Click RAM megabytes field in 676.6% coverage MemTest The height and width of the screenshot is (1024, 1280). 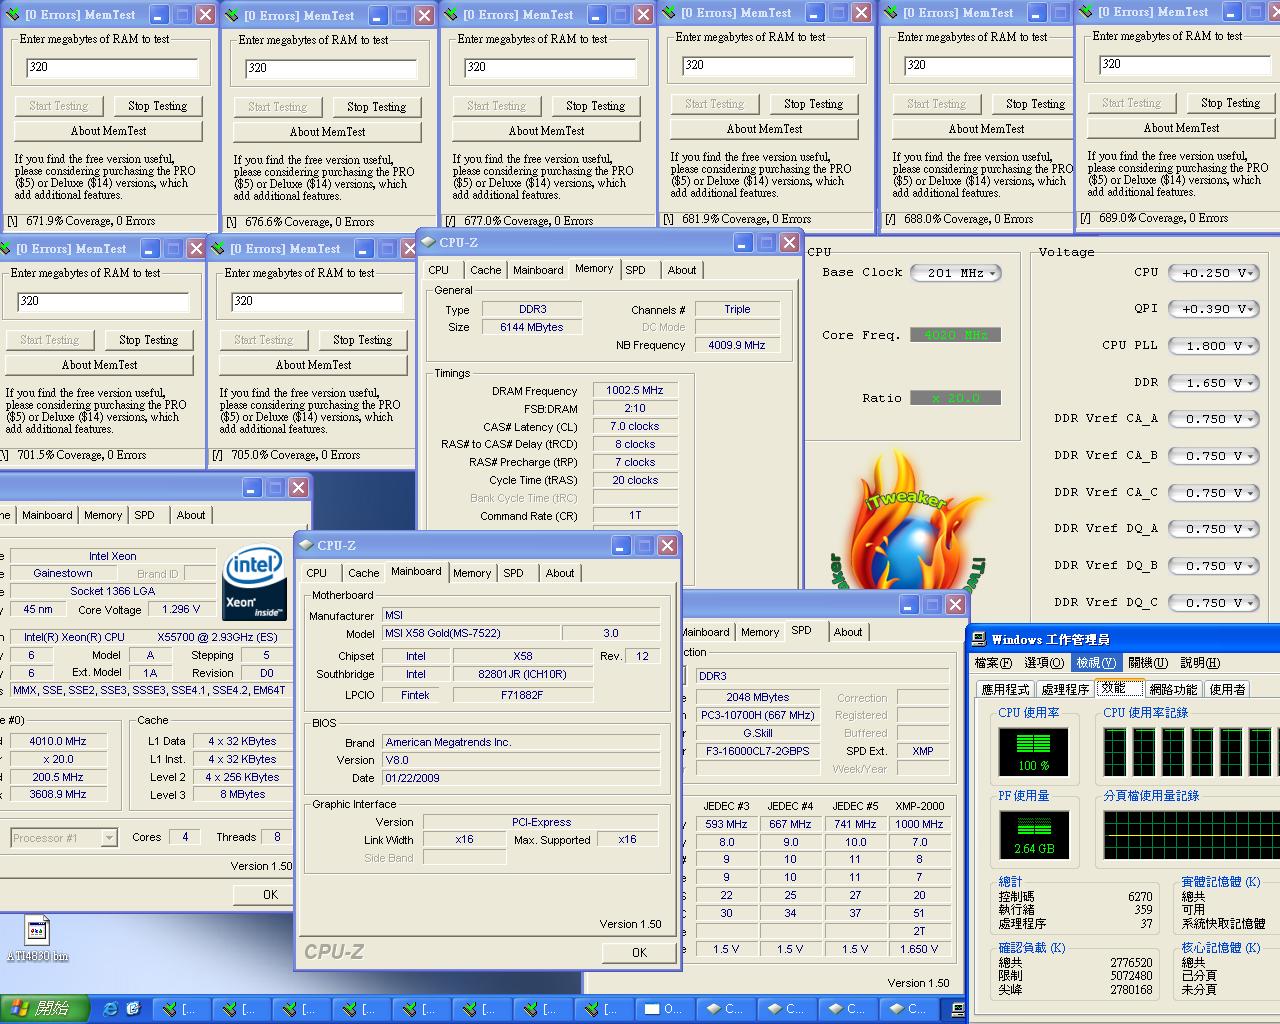tap(331, 68)
